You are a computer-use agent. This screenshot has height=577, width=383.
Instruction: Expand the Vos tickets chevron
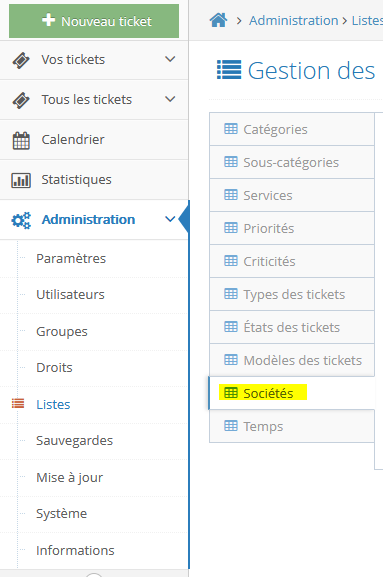170,59
